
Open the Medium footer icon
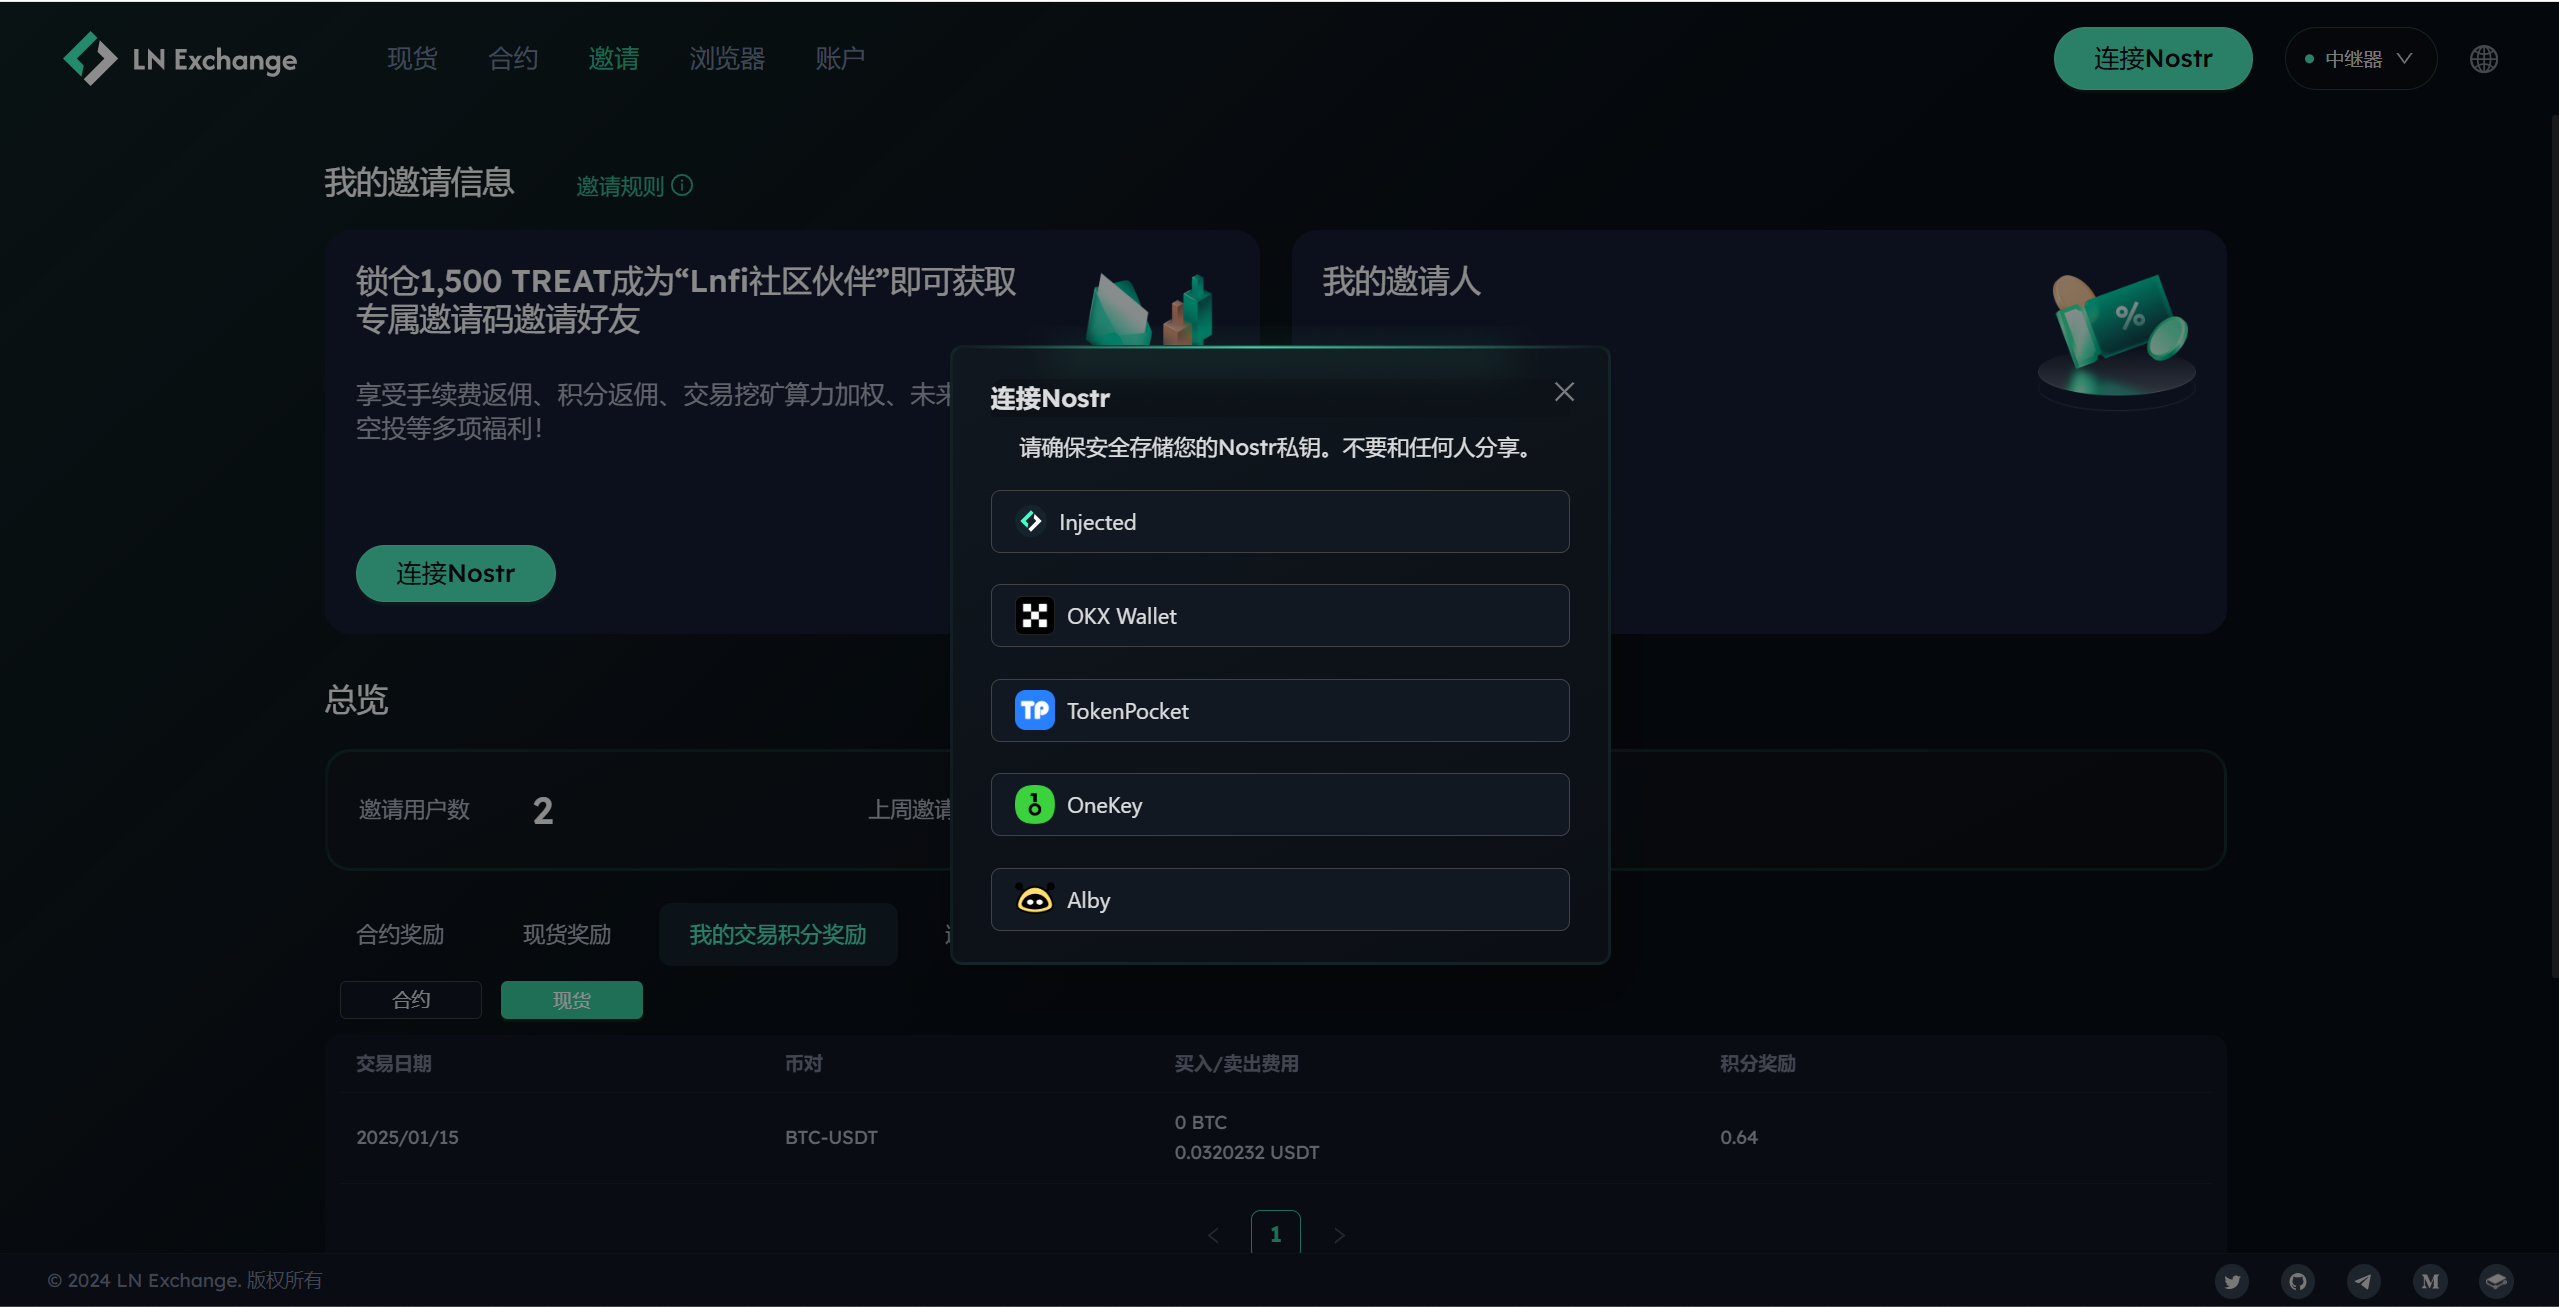click(x=2430, y=1281)
